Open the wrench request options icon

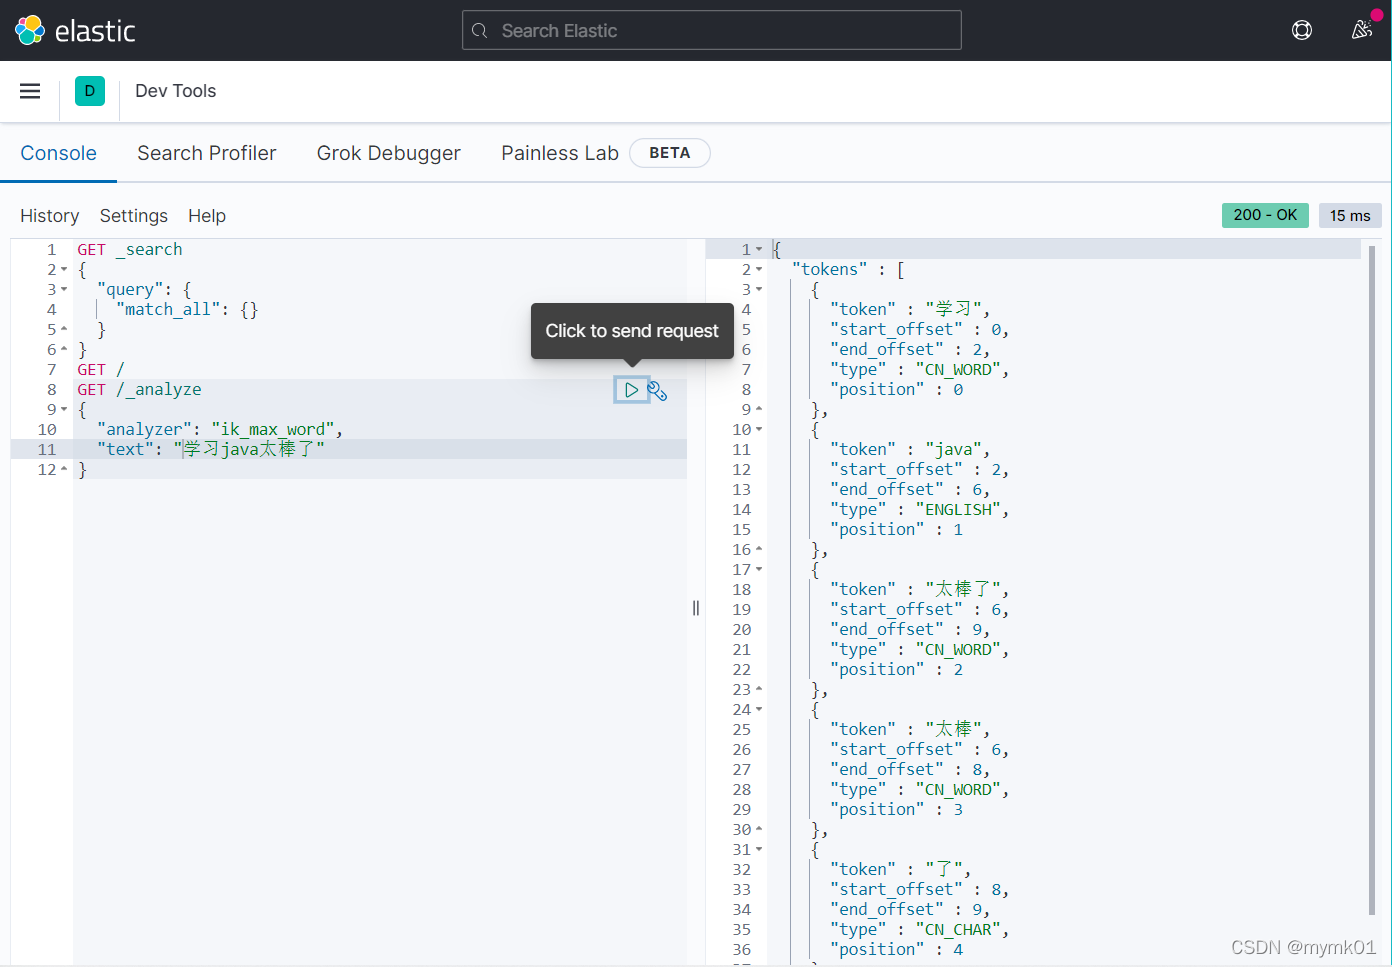[x=657, y=390]
